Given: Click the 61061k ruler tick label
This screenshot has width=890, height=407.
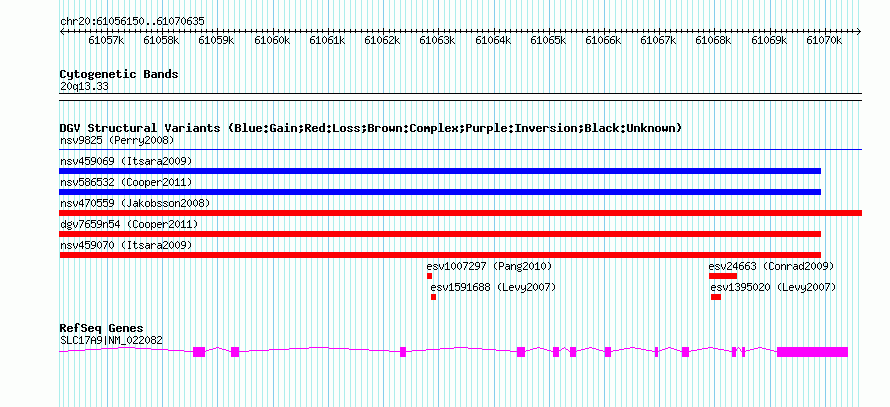Looking at the screenshot, I should click(327, 40).
